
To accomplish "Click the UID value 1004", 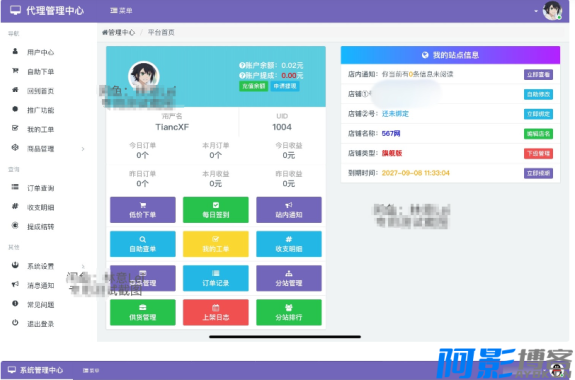I will coord(282,127).
